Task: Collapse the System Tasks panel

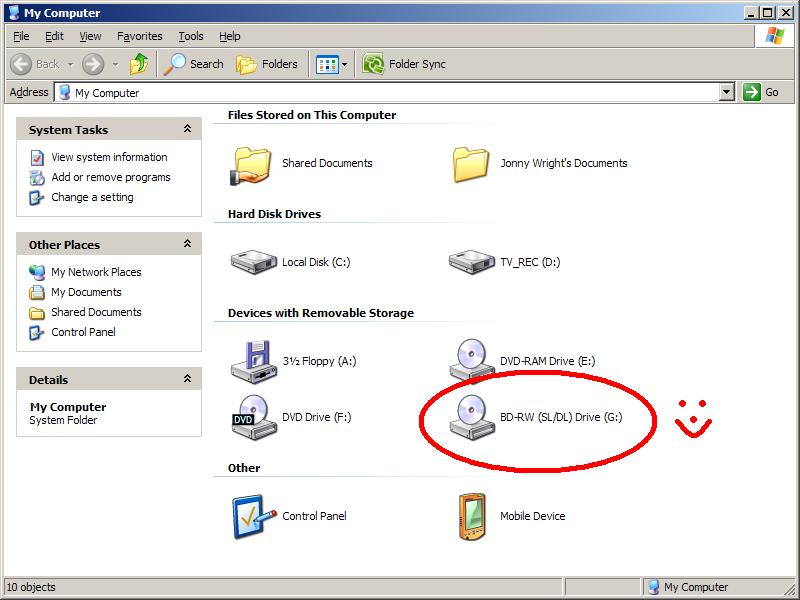Action: pyautogui.click(x=185, y=128)
